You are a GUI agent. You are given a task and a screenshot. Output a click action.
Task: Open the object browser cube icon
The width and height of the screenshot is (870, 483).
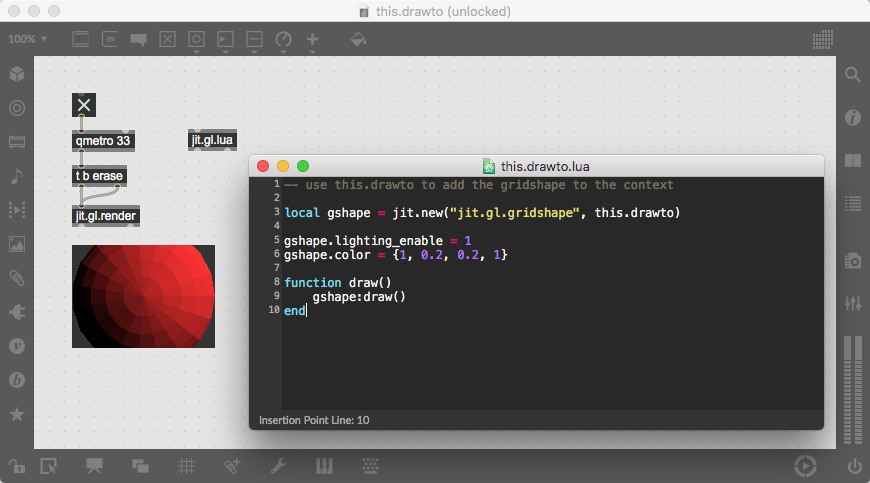(17, 74)
